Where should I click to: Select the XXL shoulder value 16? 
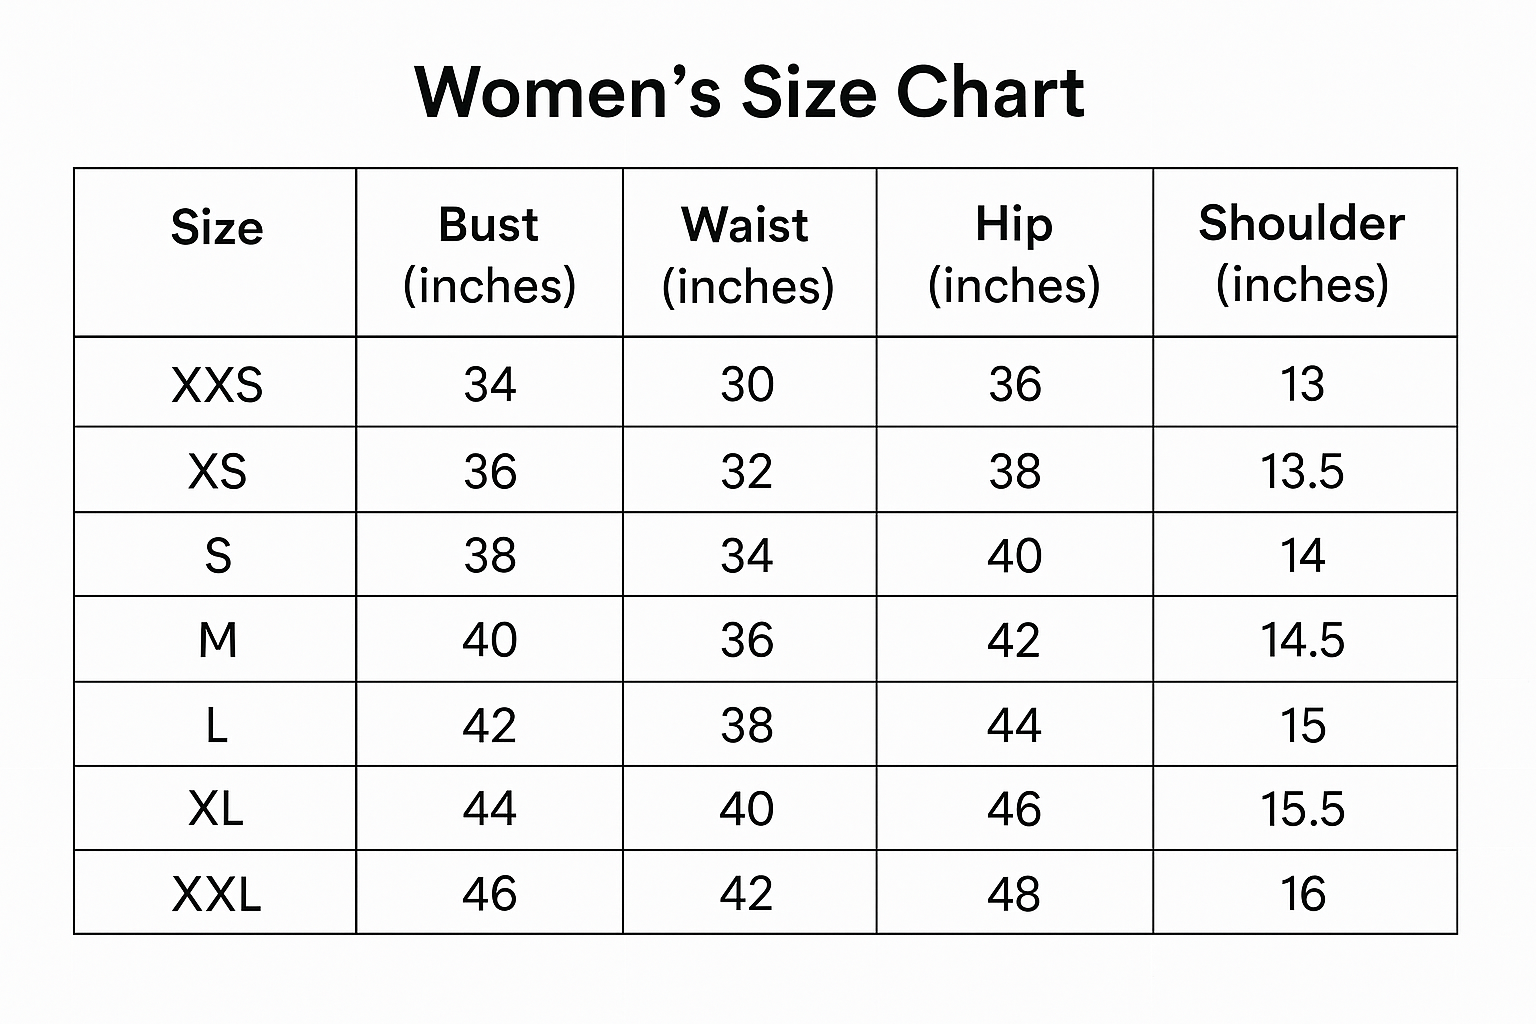pyautogui.click(x=1303, y=894)
